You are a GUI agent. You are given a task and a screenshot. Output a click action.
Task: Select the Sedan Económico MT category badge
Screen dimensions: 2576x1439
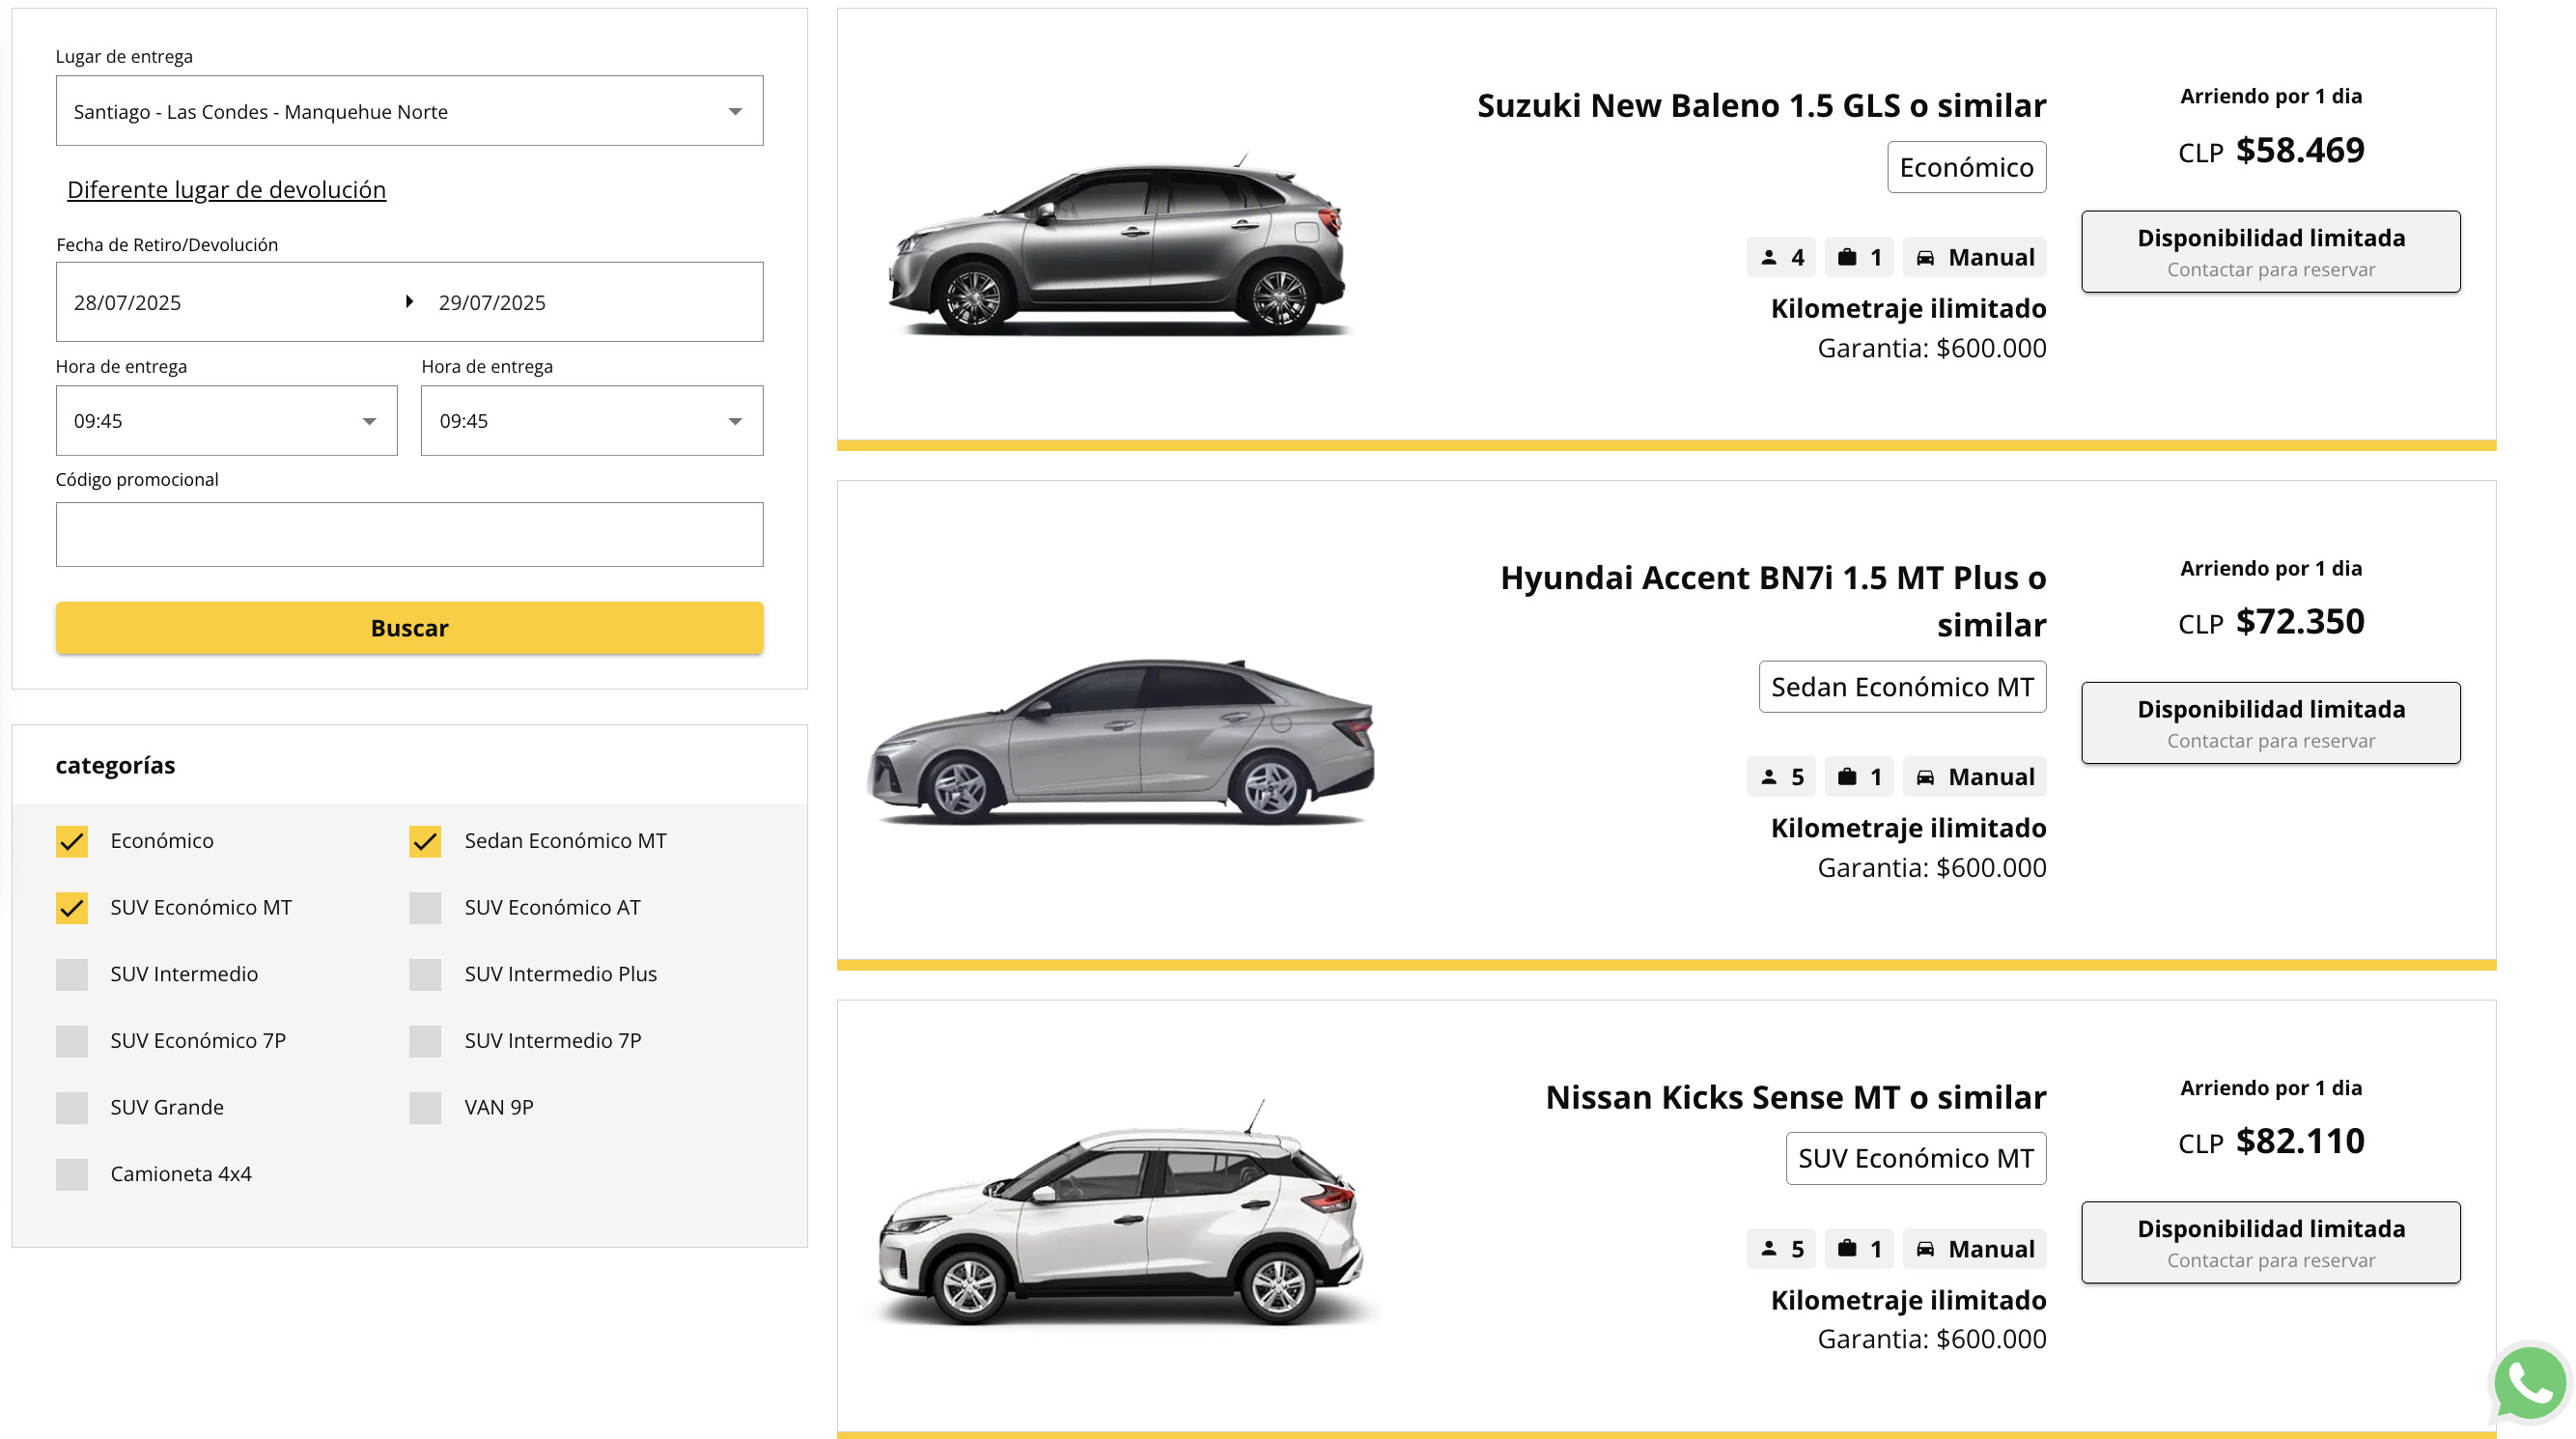click(1902, 687)
